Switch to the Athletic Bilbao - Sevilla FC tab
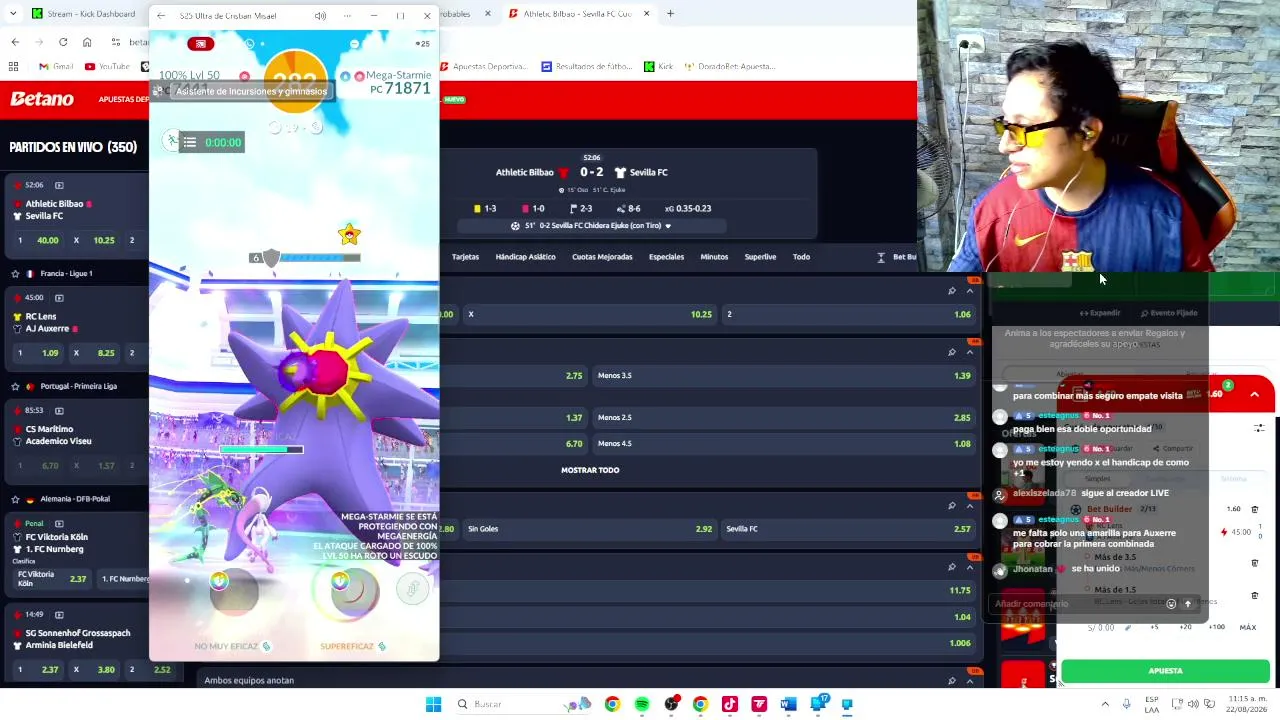The image size is (1280, 720). [x=578, y=14]
